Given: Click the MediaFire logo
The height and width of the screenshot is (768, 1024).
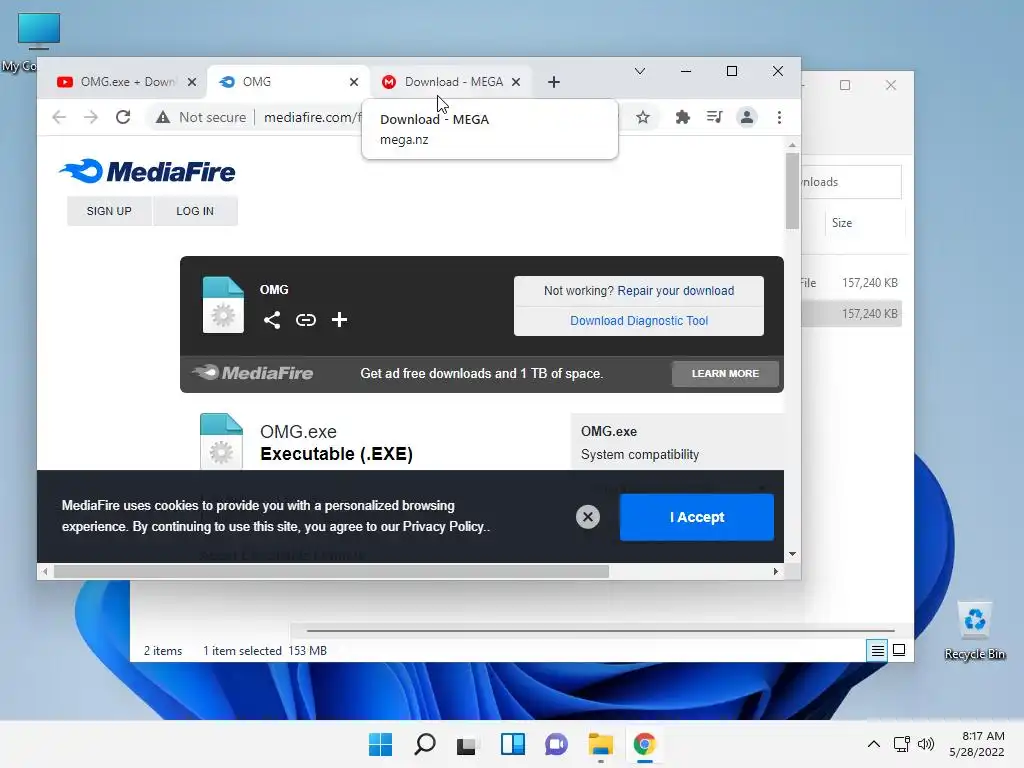Looking at the screenshot, I should (x=147, y=172).
